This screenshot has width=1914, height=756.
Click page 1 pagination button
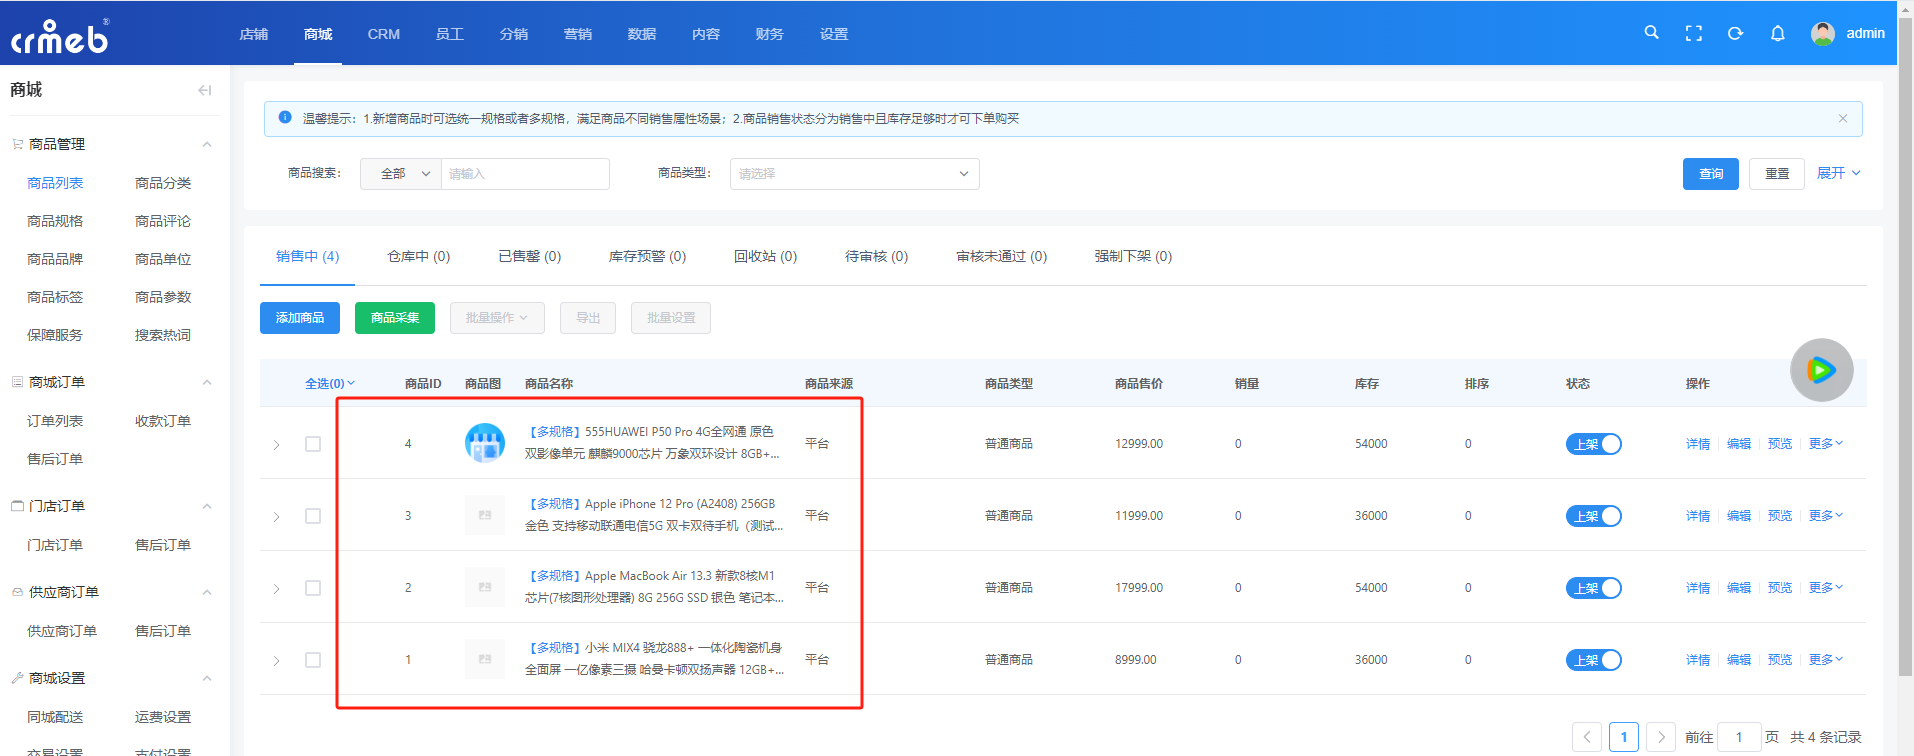(x=1624, y=737)
